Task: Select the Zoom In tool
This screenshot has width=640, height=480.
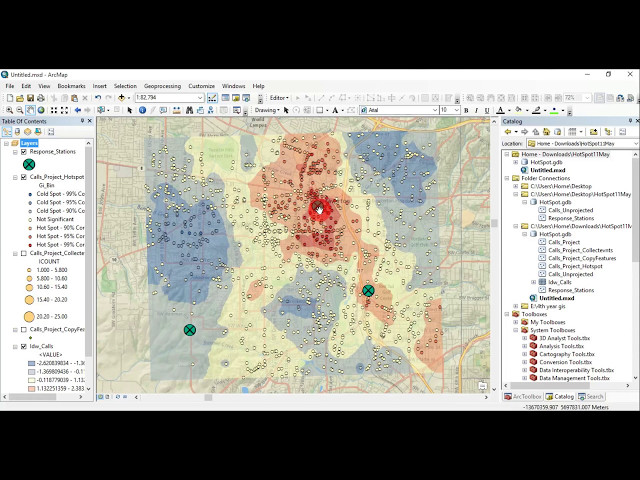Action: (9, 110)
